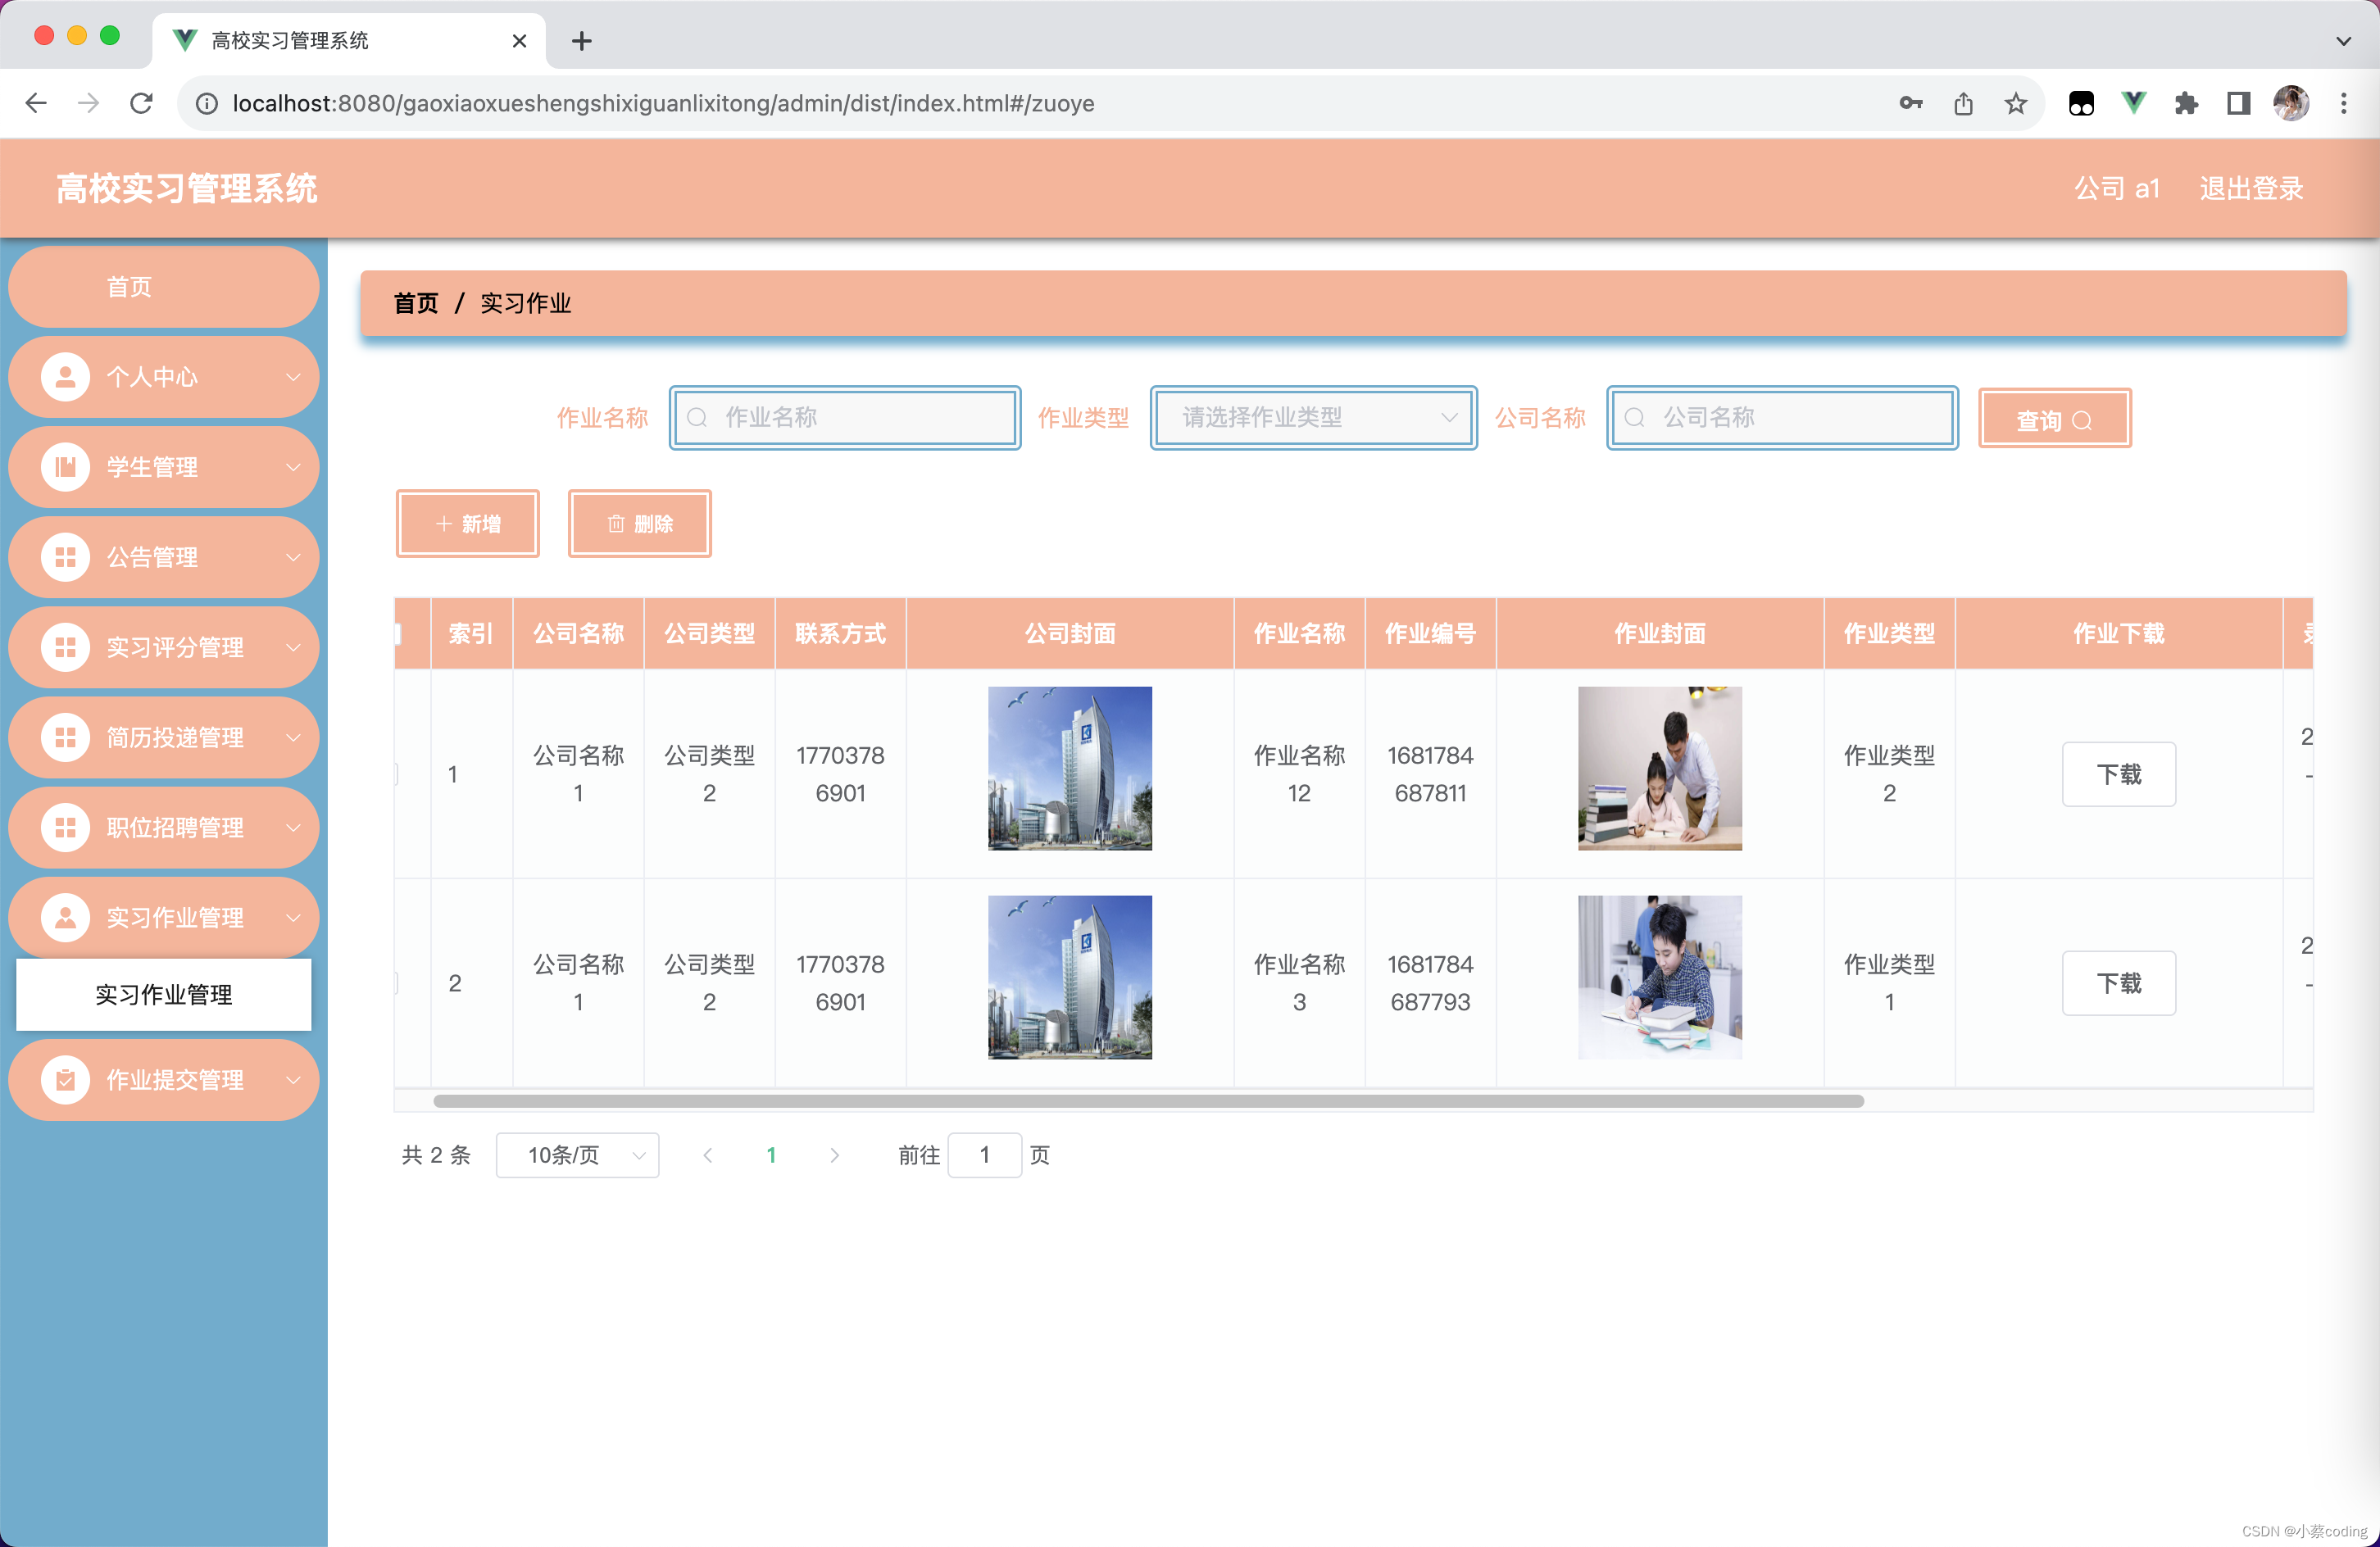
Task: Bookmark this page with star icon
Action: [x=2016, y=103]
